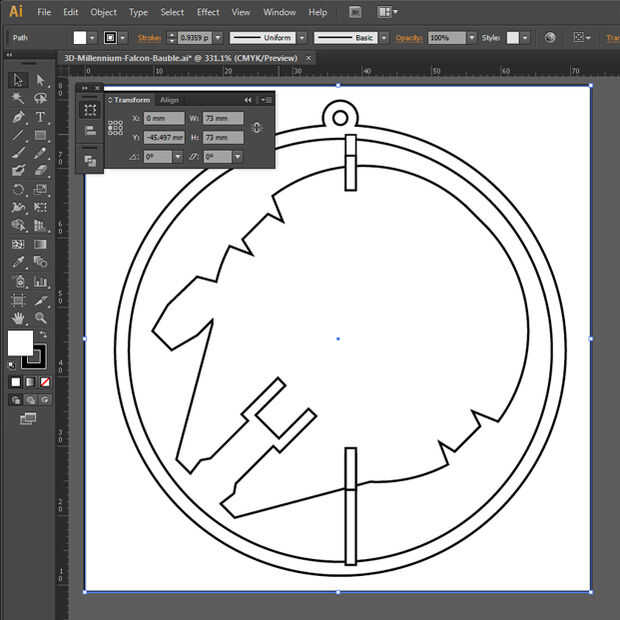Select the Blend tool
This screenshot has width=620, height=620.
click(x=40, y=262)
